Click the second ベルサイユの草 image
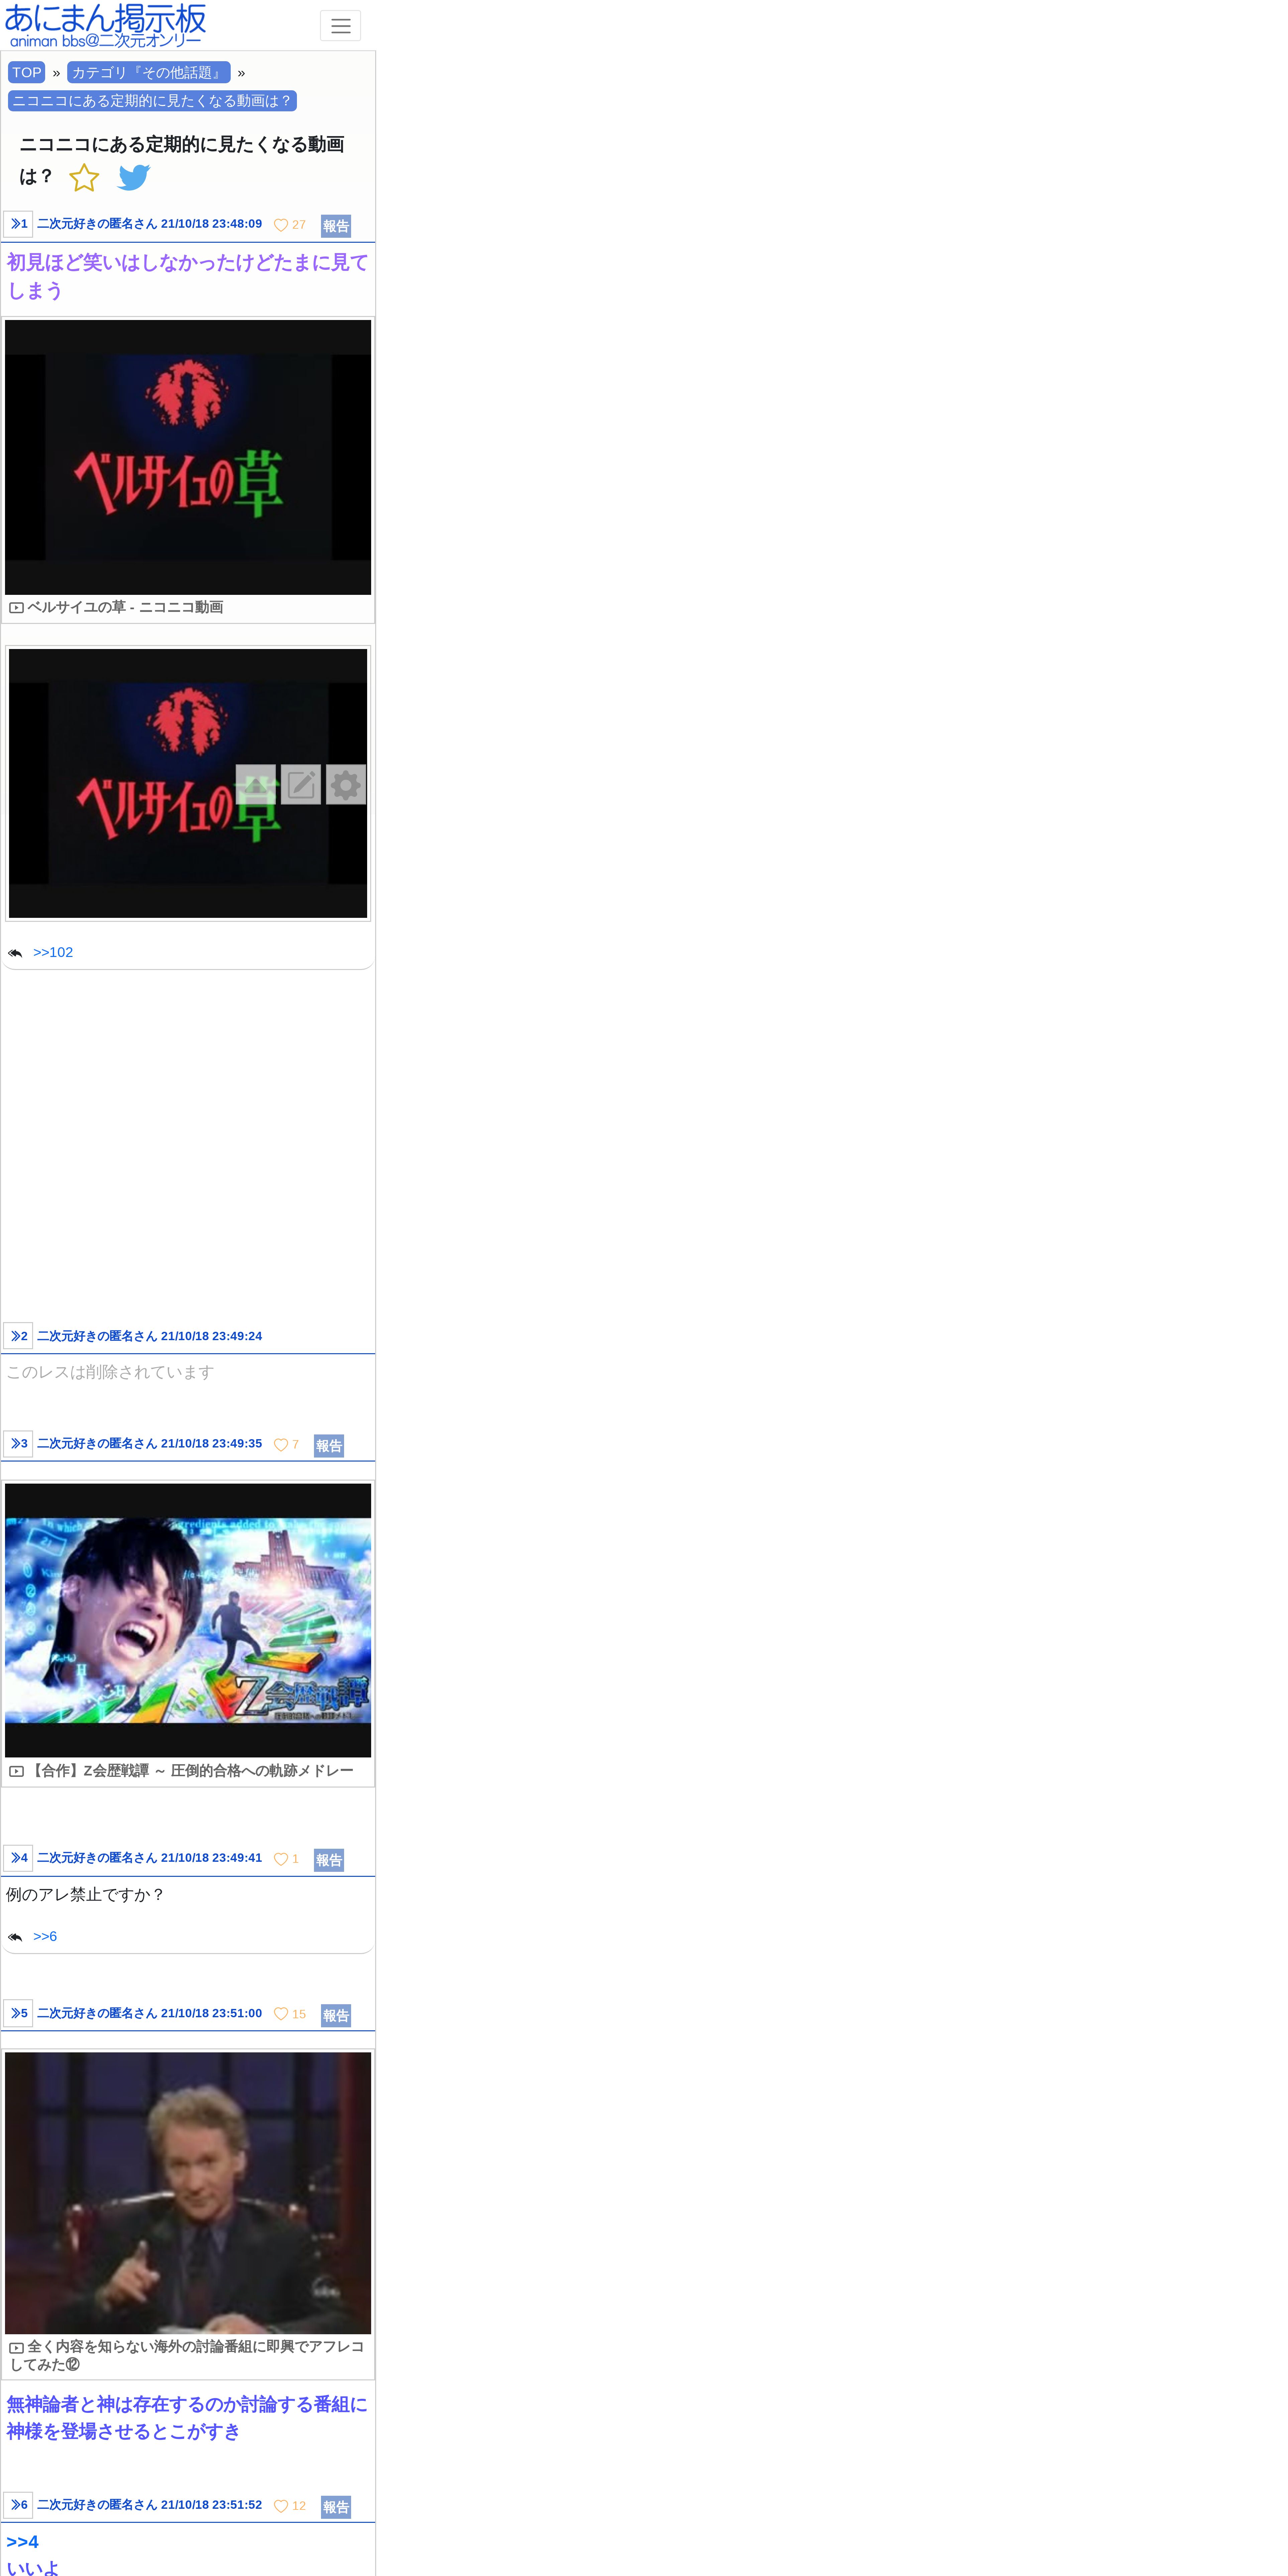The height and width of the screenshot is (2576, 1288). (188, 783)
